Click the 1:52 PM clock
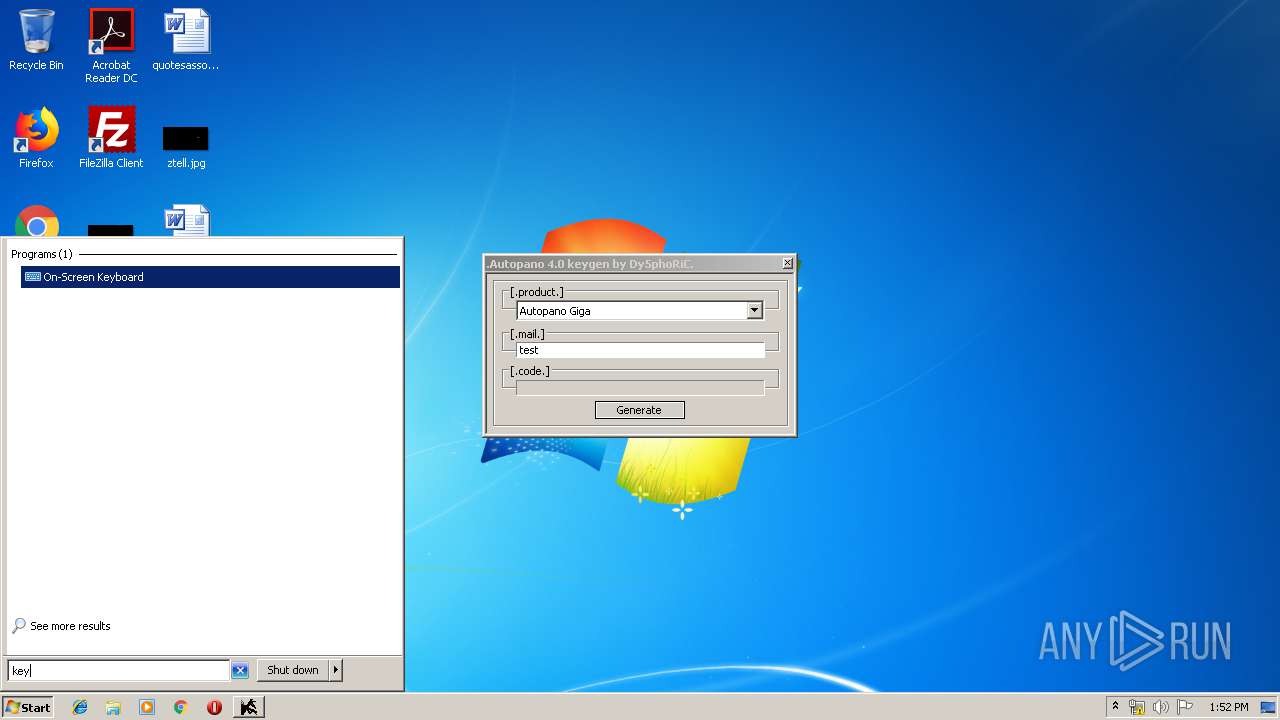The height and width of the screenshot is (720, 1280). pos(1228,707)
